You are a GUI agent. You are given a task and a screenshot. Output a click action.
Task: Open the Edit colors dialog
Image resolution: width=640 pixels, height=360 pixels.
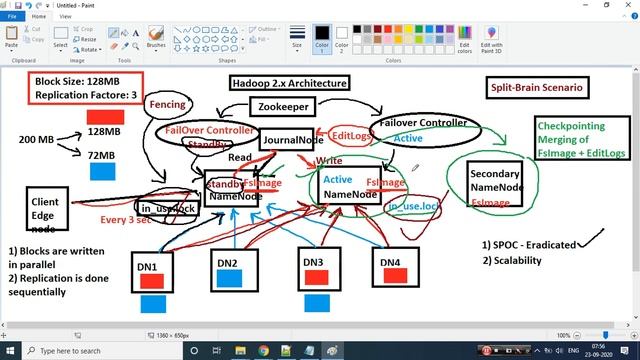pos(464,39)
